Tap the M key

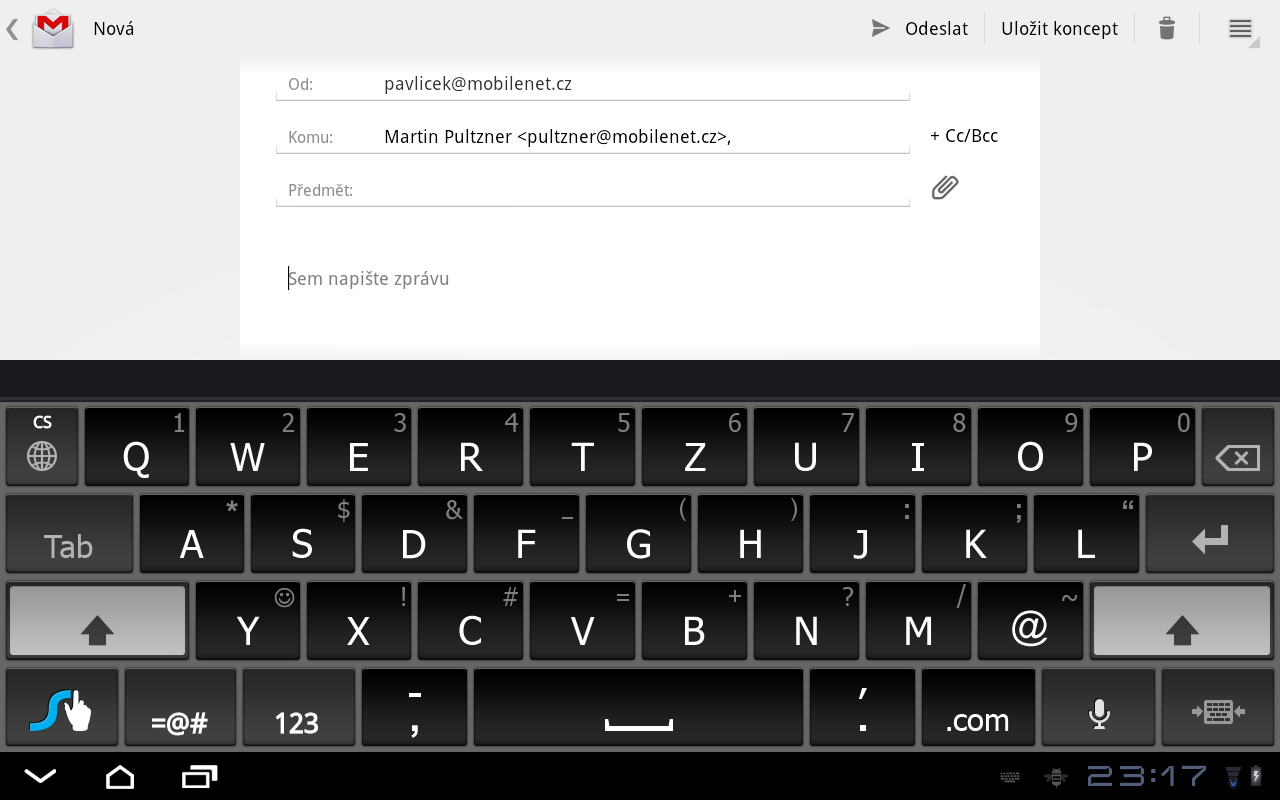pyautogui.click(x=918, y=621)
